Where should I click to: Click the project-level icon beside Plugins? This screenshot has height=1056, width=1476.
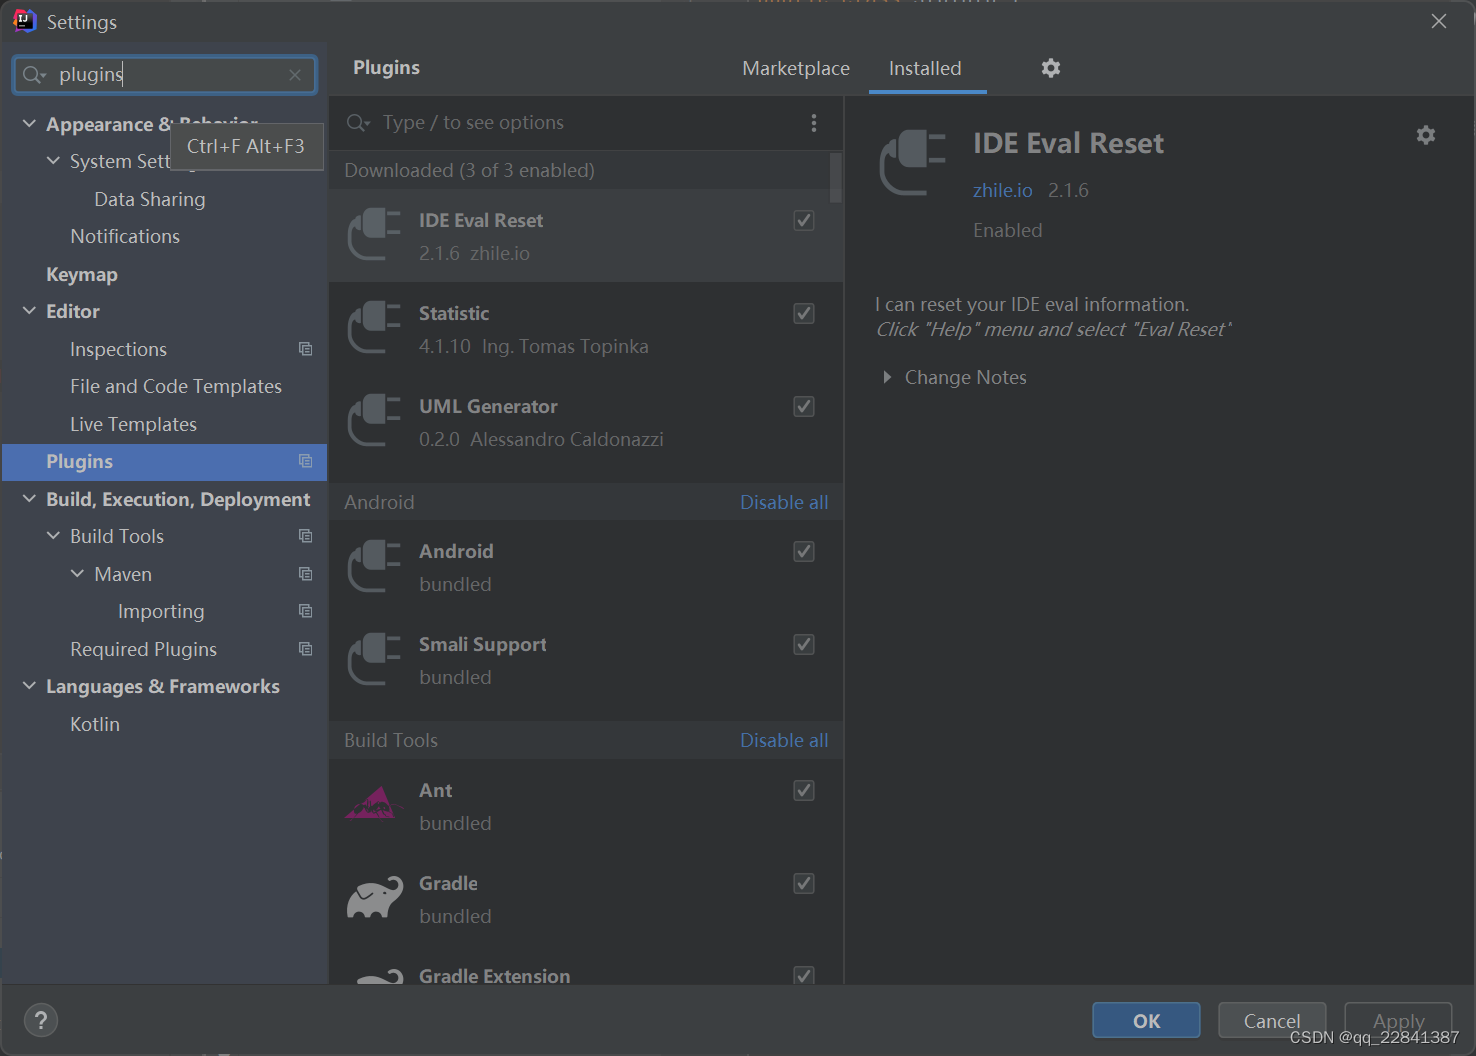[306, 461]
